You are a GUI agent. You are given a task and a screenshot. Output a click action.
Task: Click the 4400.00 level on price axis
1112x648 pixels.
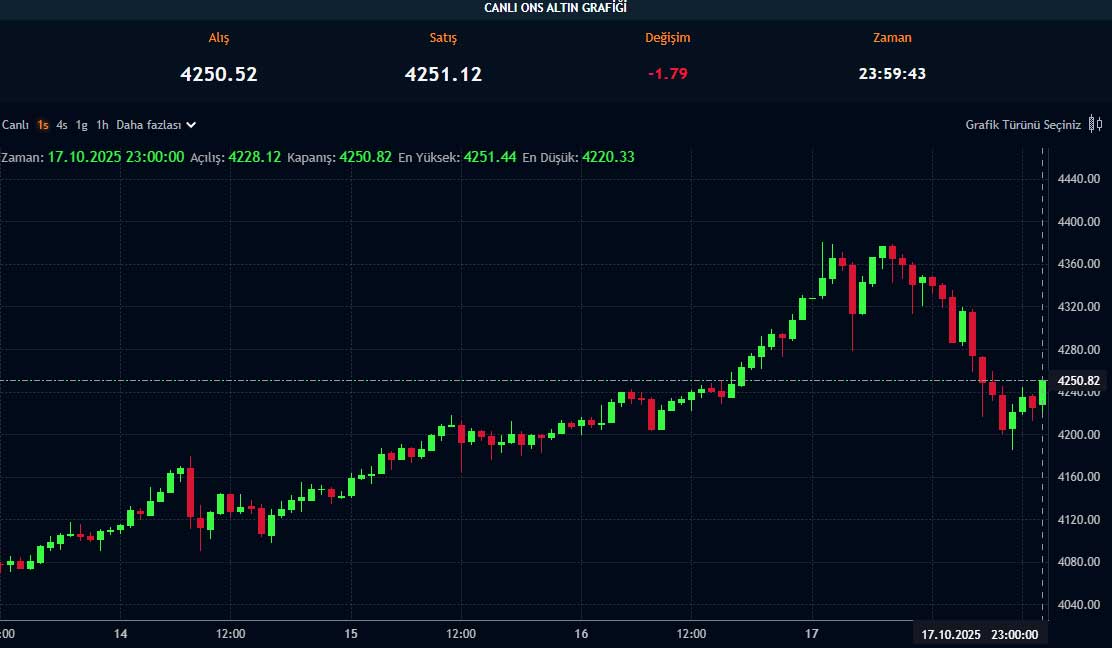[1078, 222]
